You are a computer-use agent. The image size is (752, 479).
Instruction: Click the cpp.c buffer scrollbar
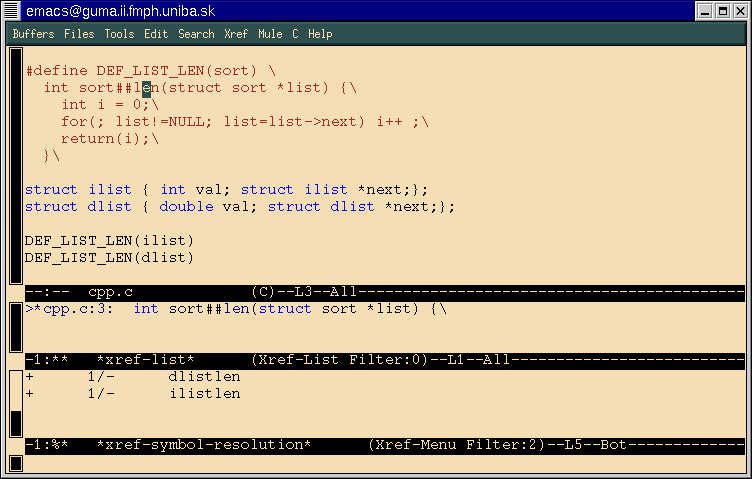coord(16,165)
